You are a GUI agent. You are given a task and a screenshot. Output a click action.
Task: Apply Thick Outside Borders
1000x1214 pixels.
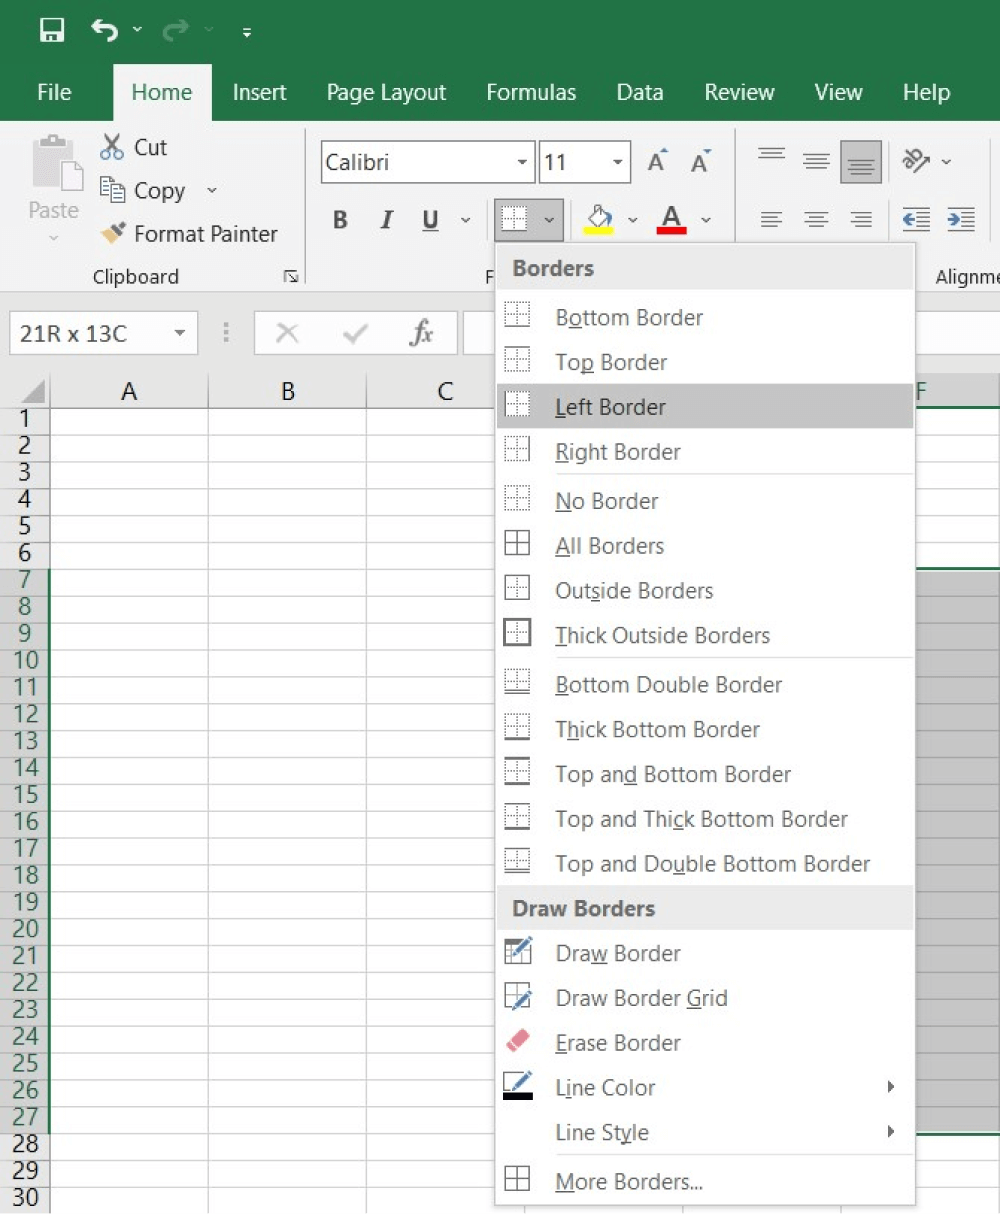click(705, 636)
